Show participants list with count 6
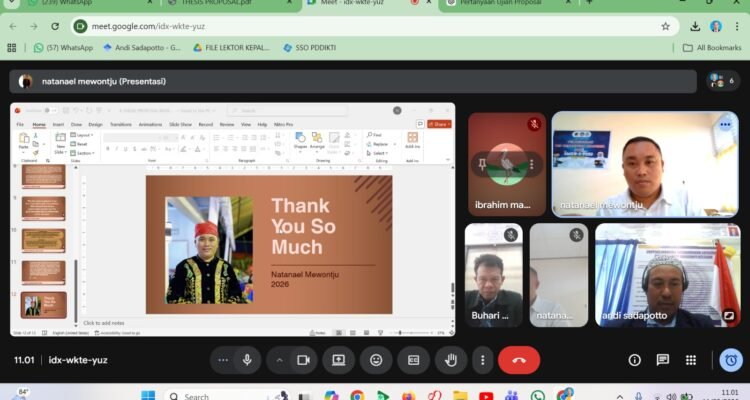This screenshot has width=750, height=400. (x=721, y=81)
